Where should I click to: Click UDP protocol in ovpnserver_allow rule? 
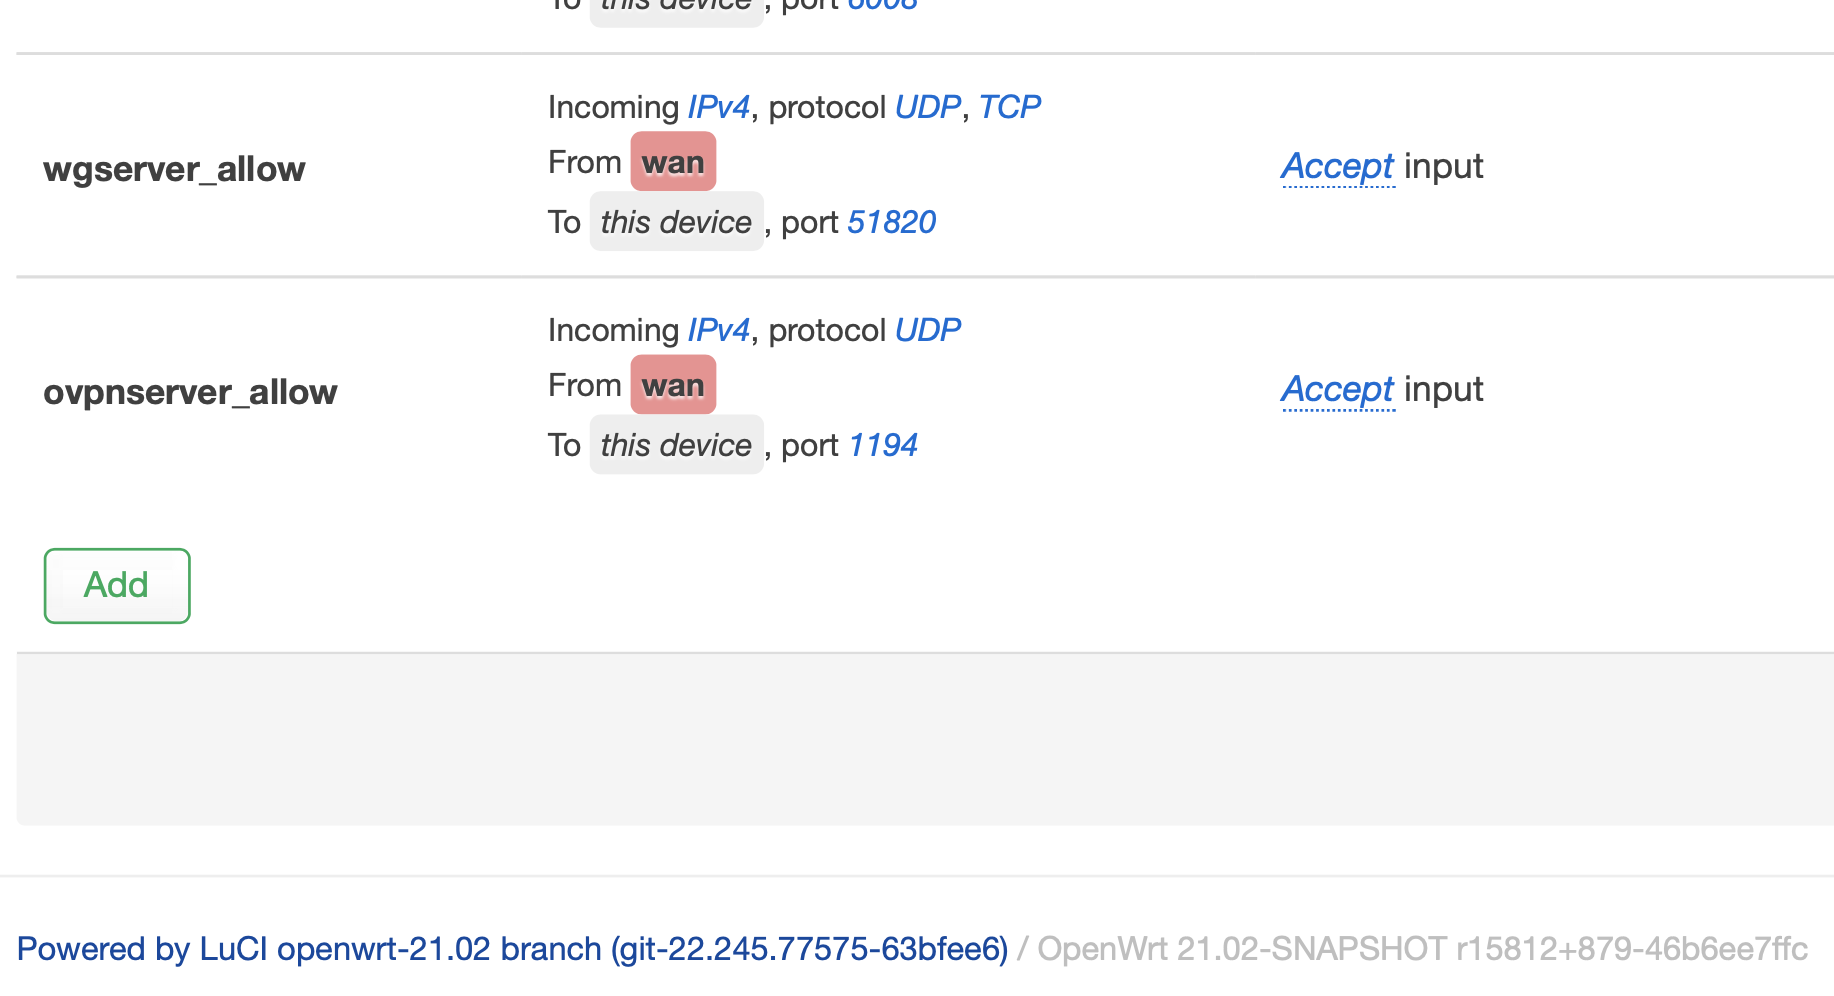(x=927, y=330)
